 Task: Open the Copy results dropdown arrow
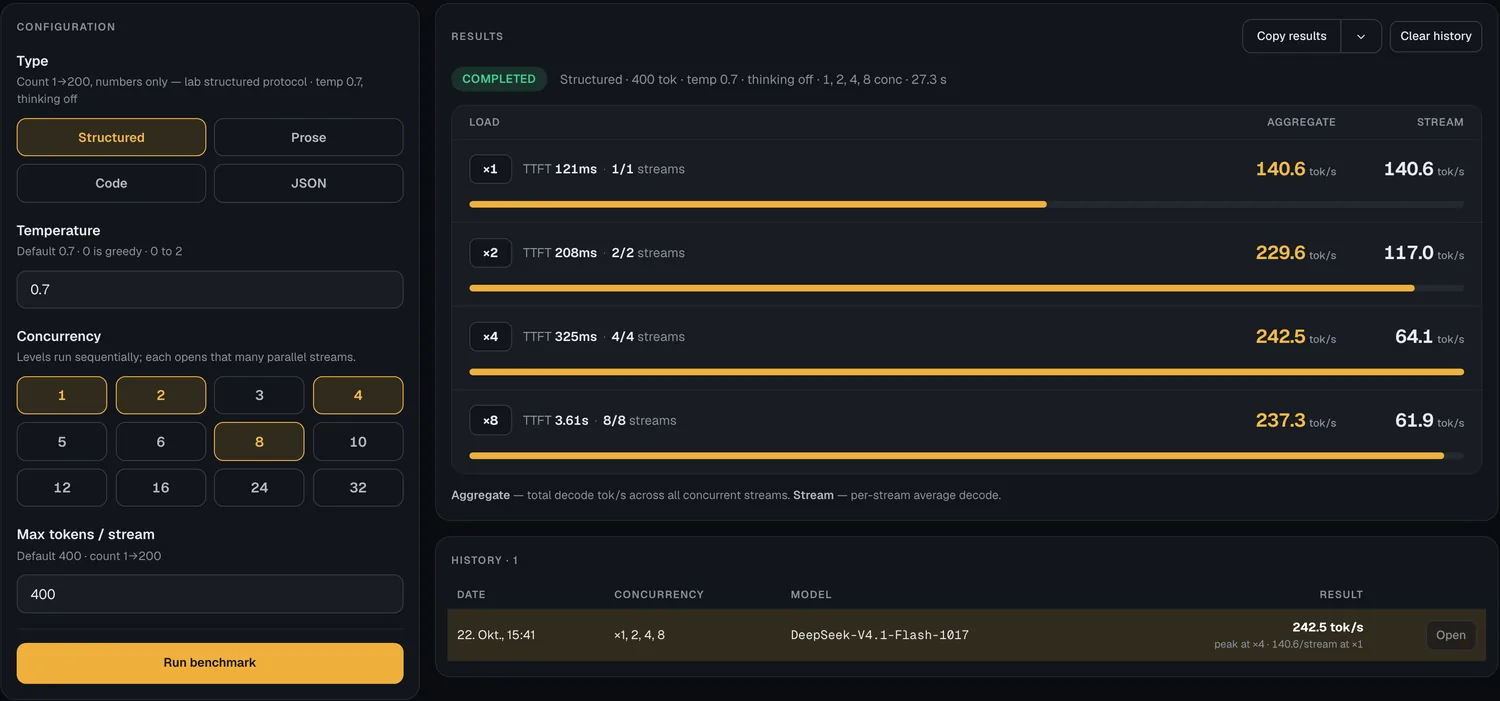tap(1361, 36)
